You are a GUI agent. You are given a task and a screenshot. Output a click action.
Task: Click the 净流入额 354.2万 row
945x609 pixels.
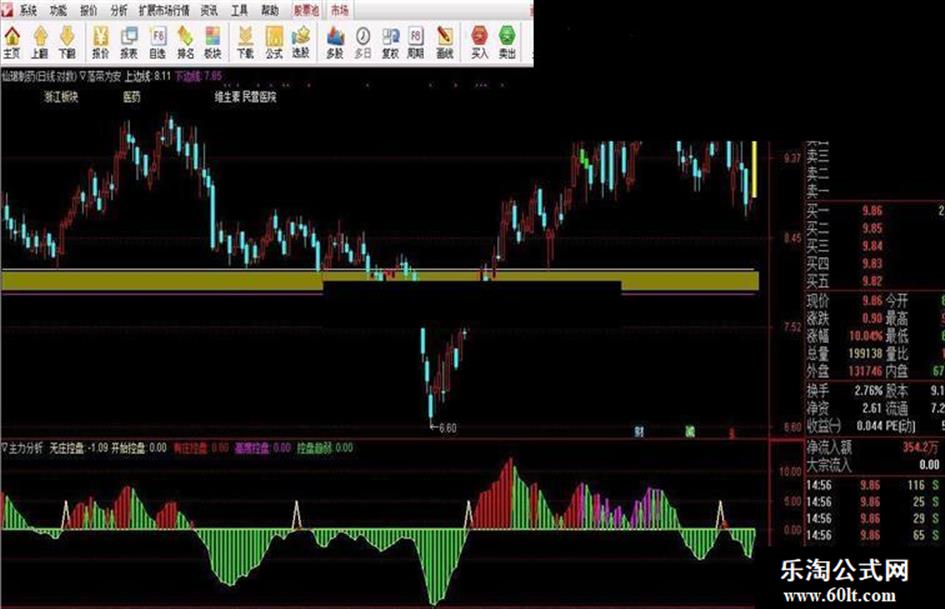tap(873, 447)
